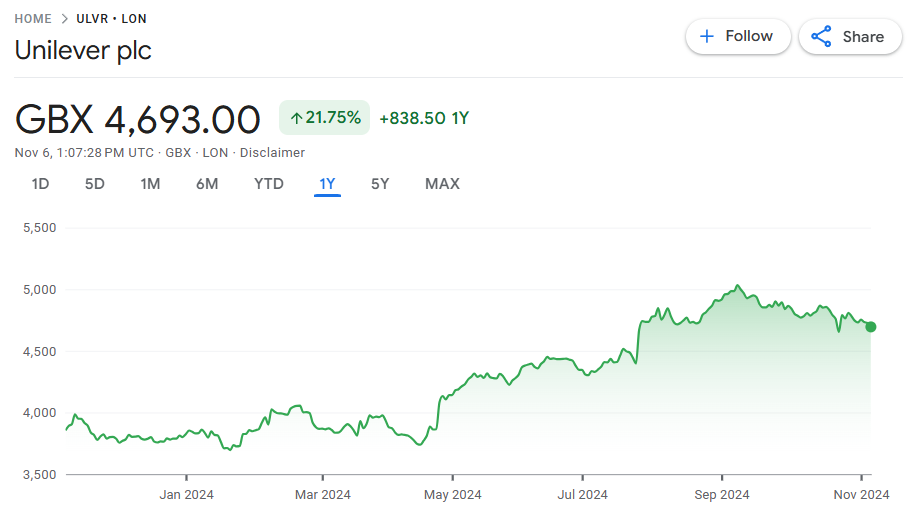Click the green dot at chart end
Screen dimensions: 915x516
(870, 327)
